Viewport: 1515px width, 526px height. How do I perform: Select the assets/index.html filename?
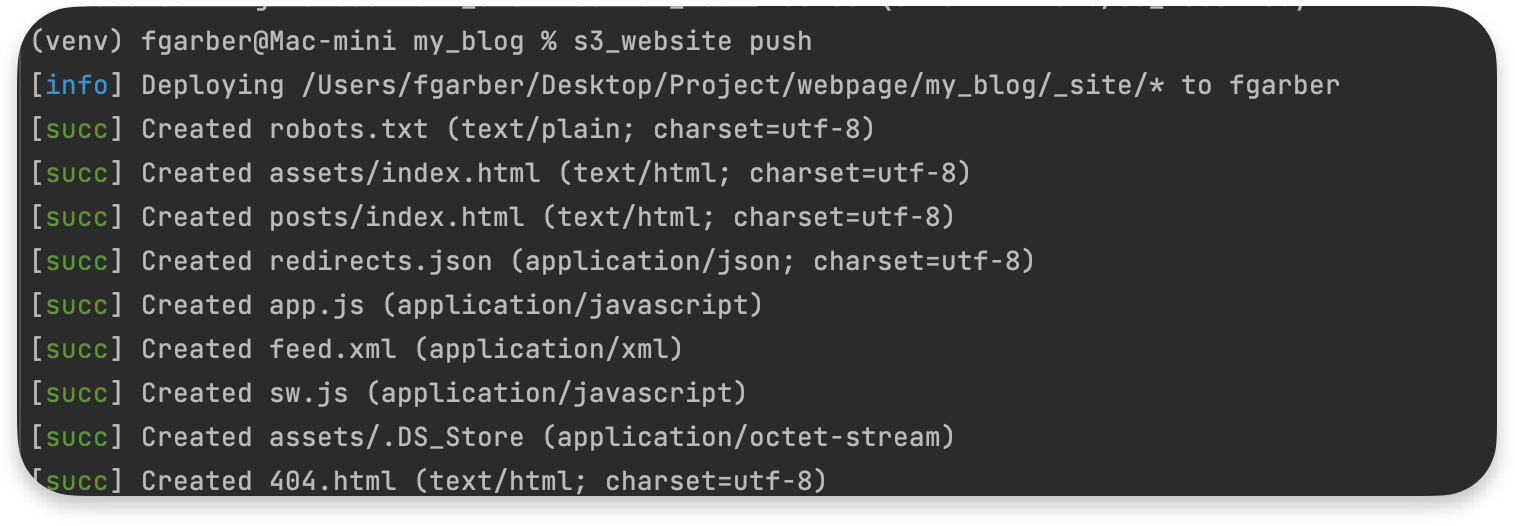[404, 174]
